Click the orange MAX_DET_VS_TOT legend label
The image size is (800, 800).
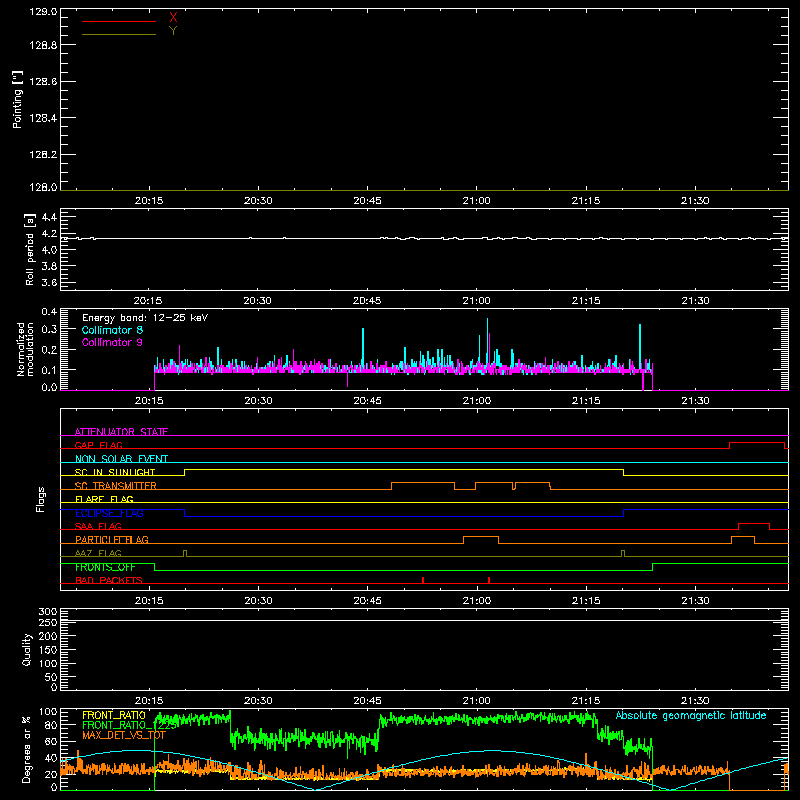(x=124, y=735)
